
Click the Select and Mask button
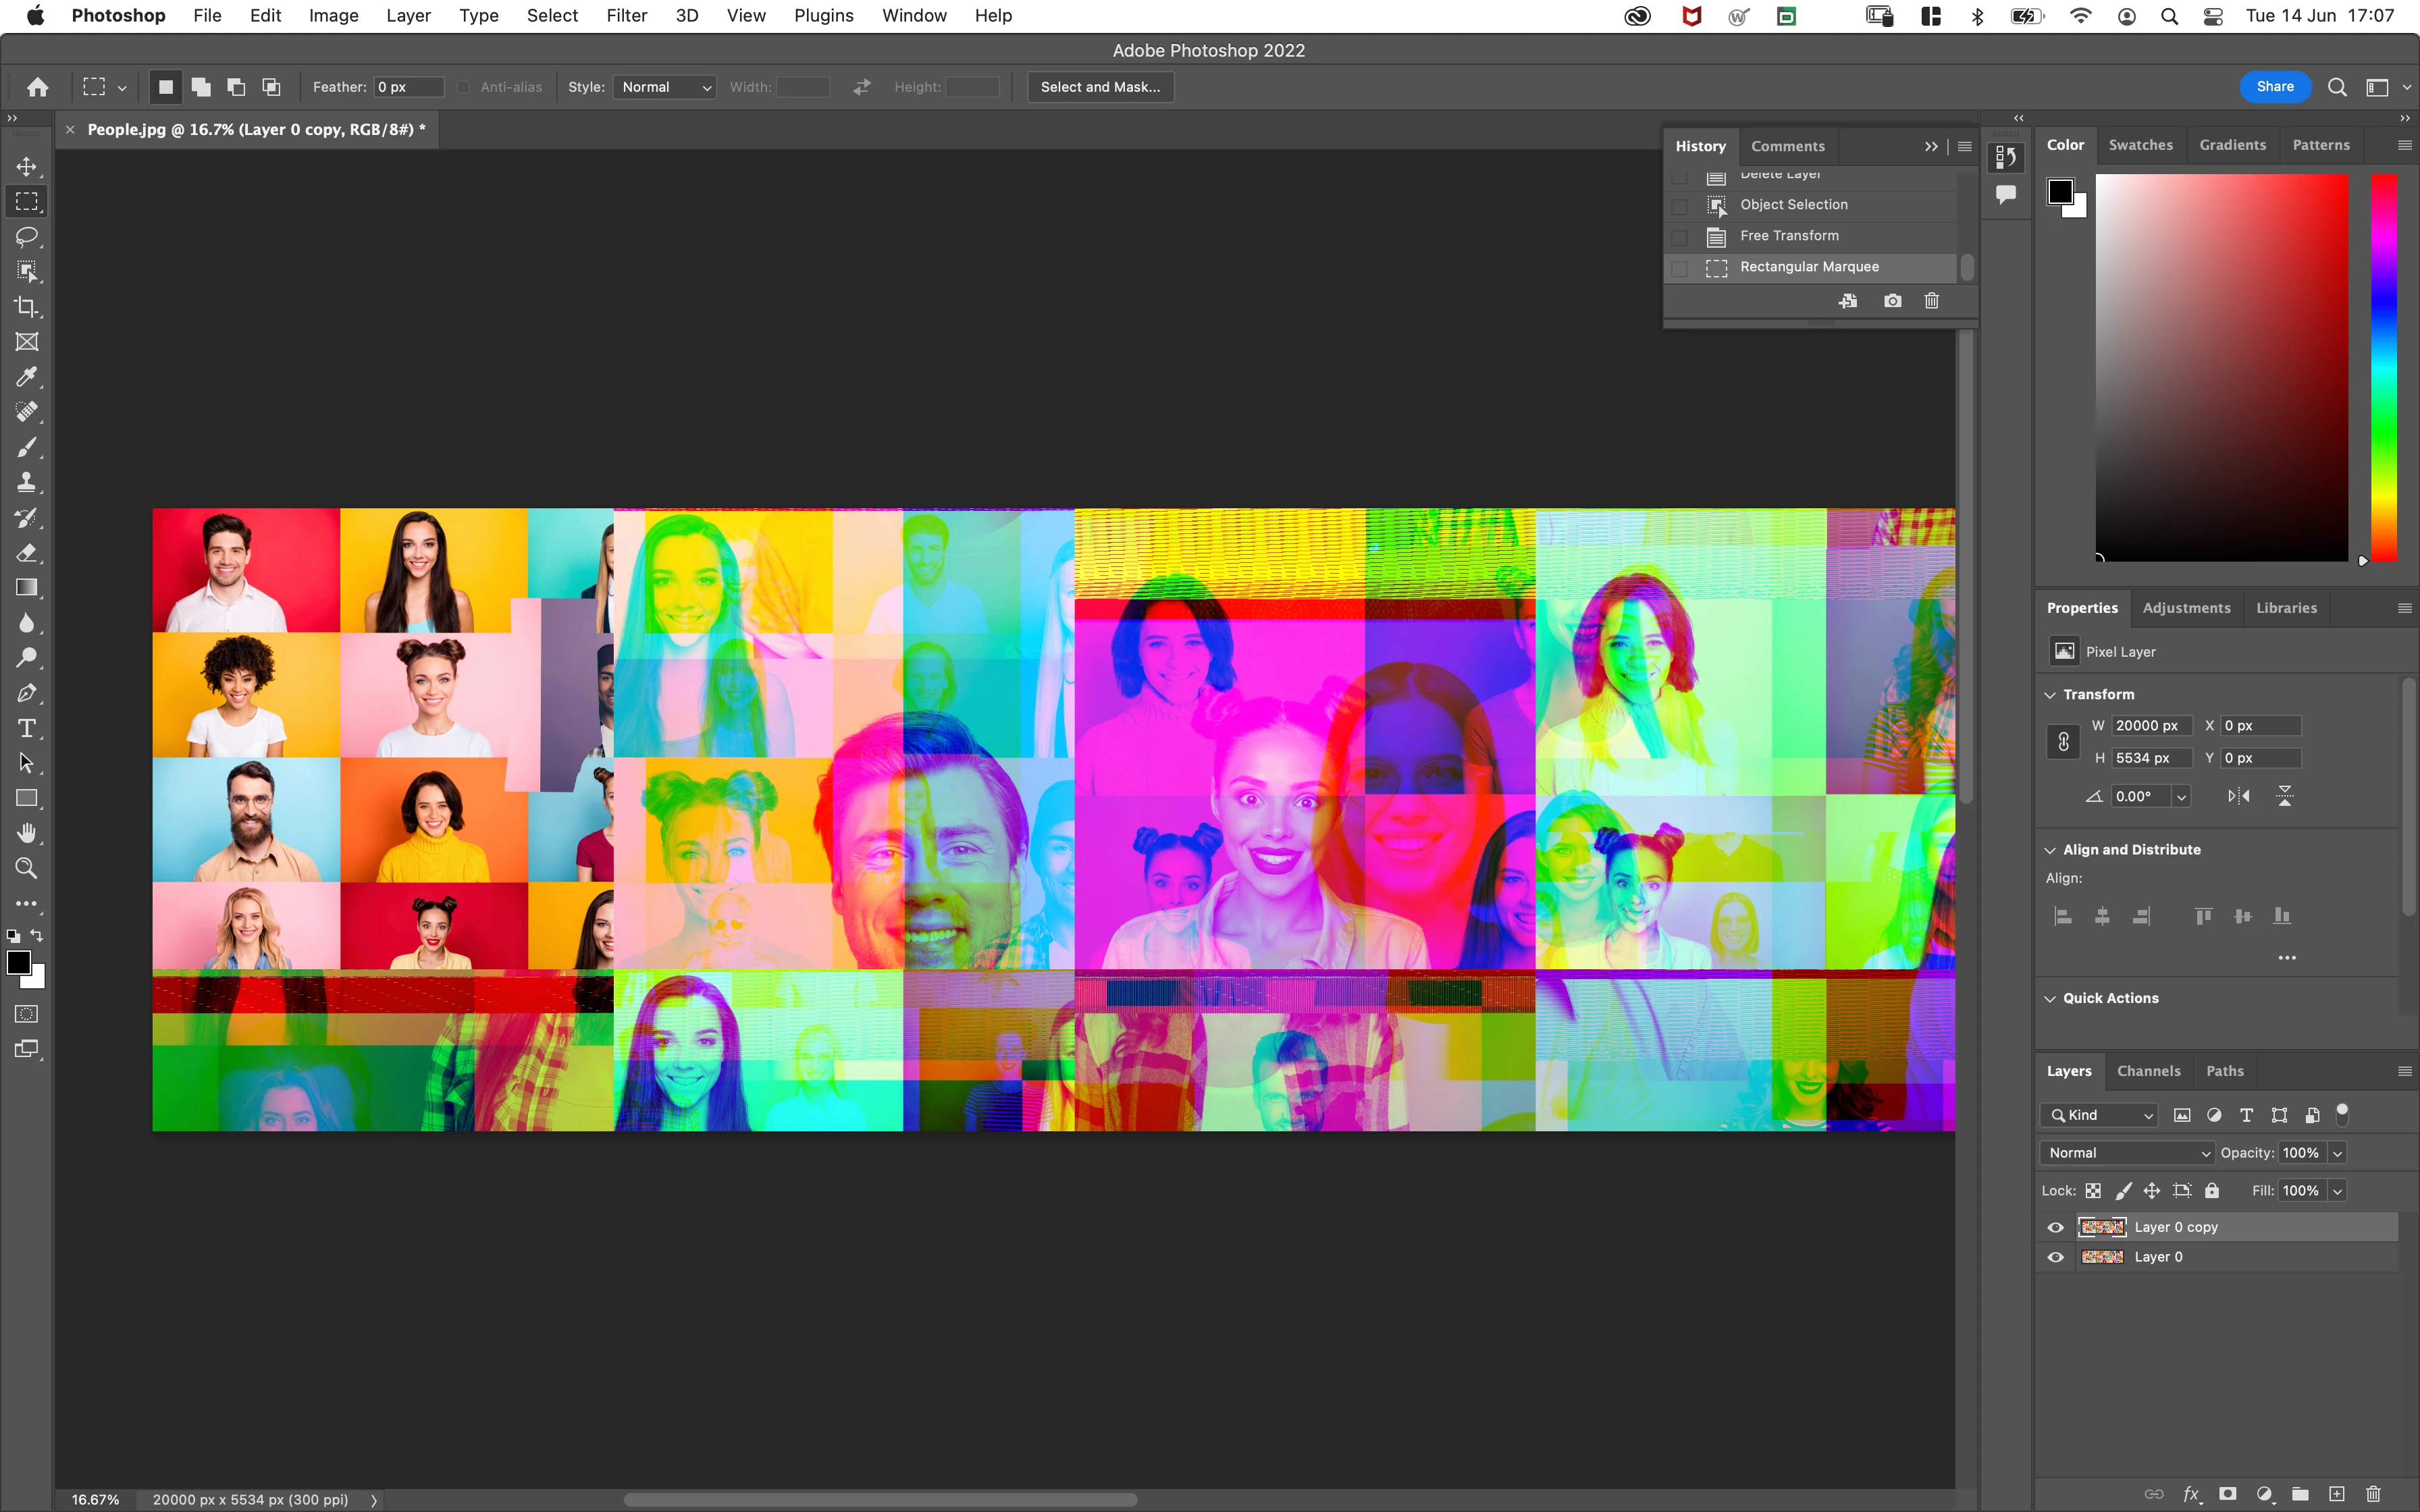pyautogui.click(x=1100, y=87)
